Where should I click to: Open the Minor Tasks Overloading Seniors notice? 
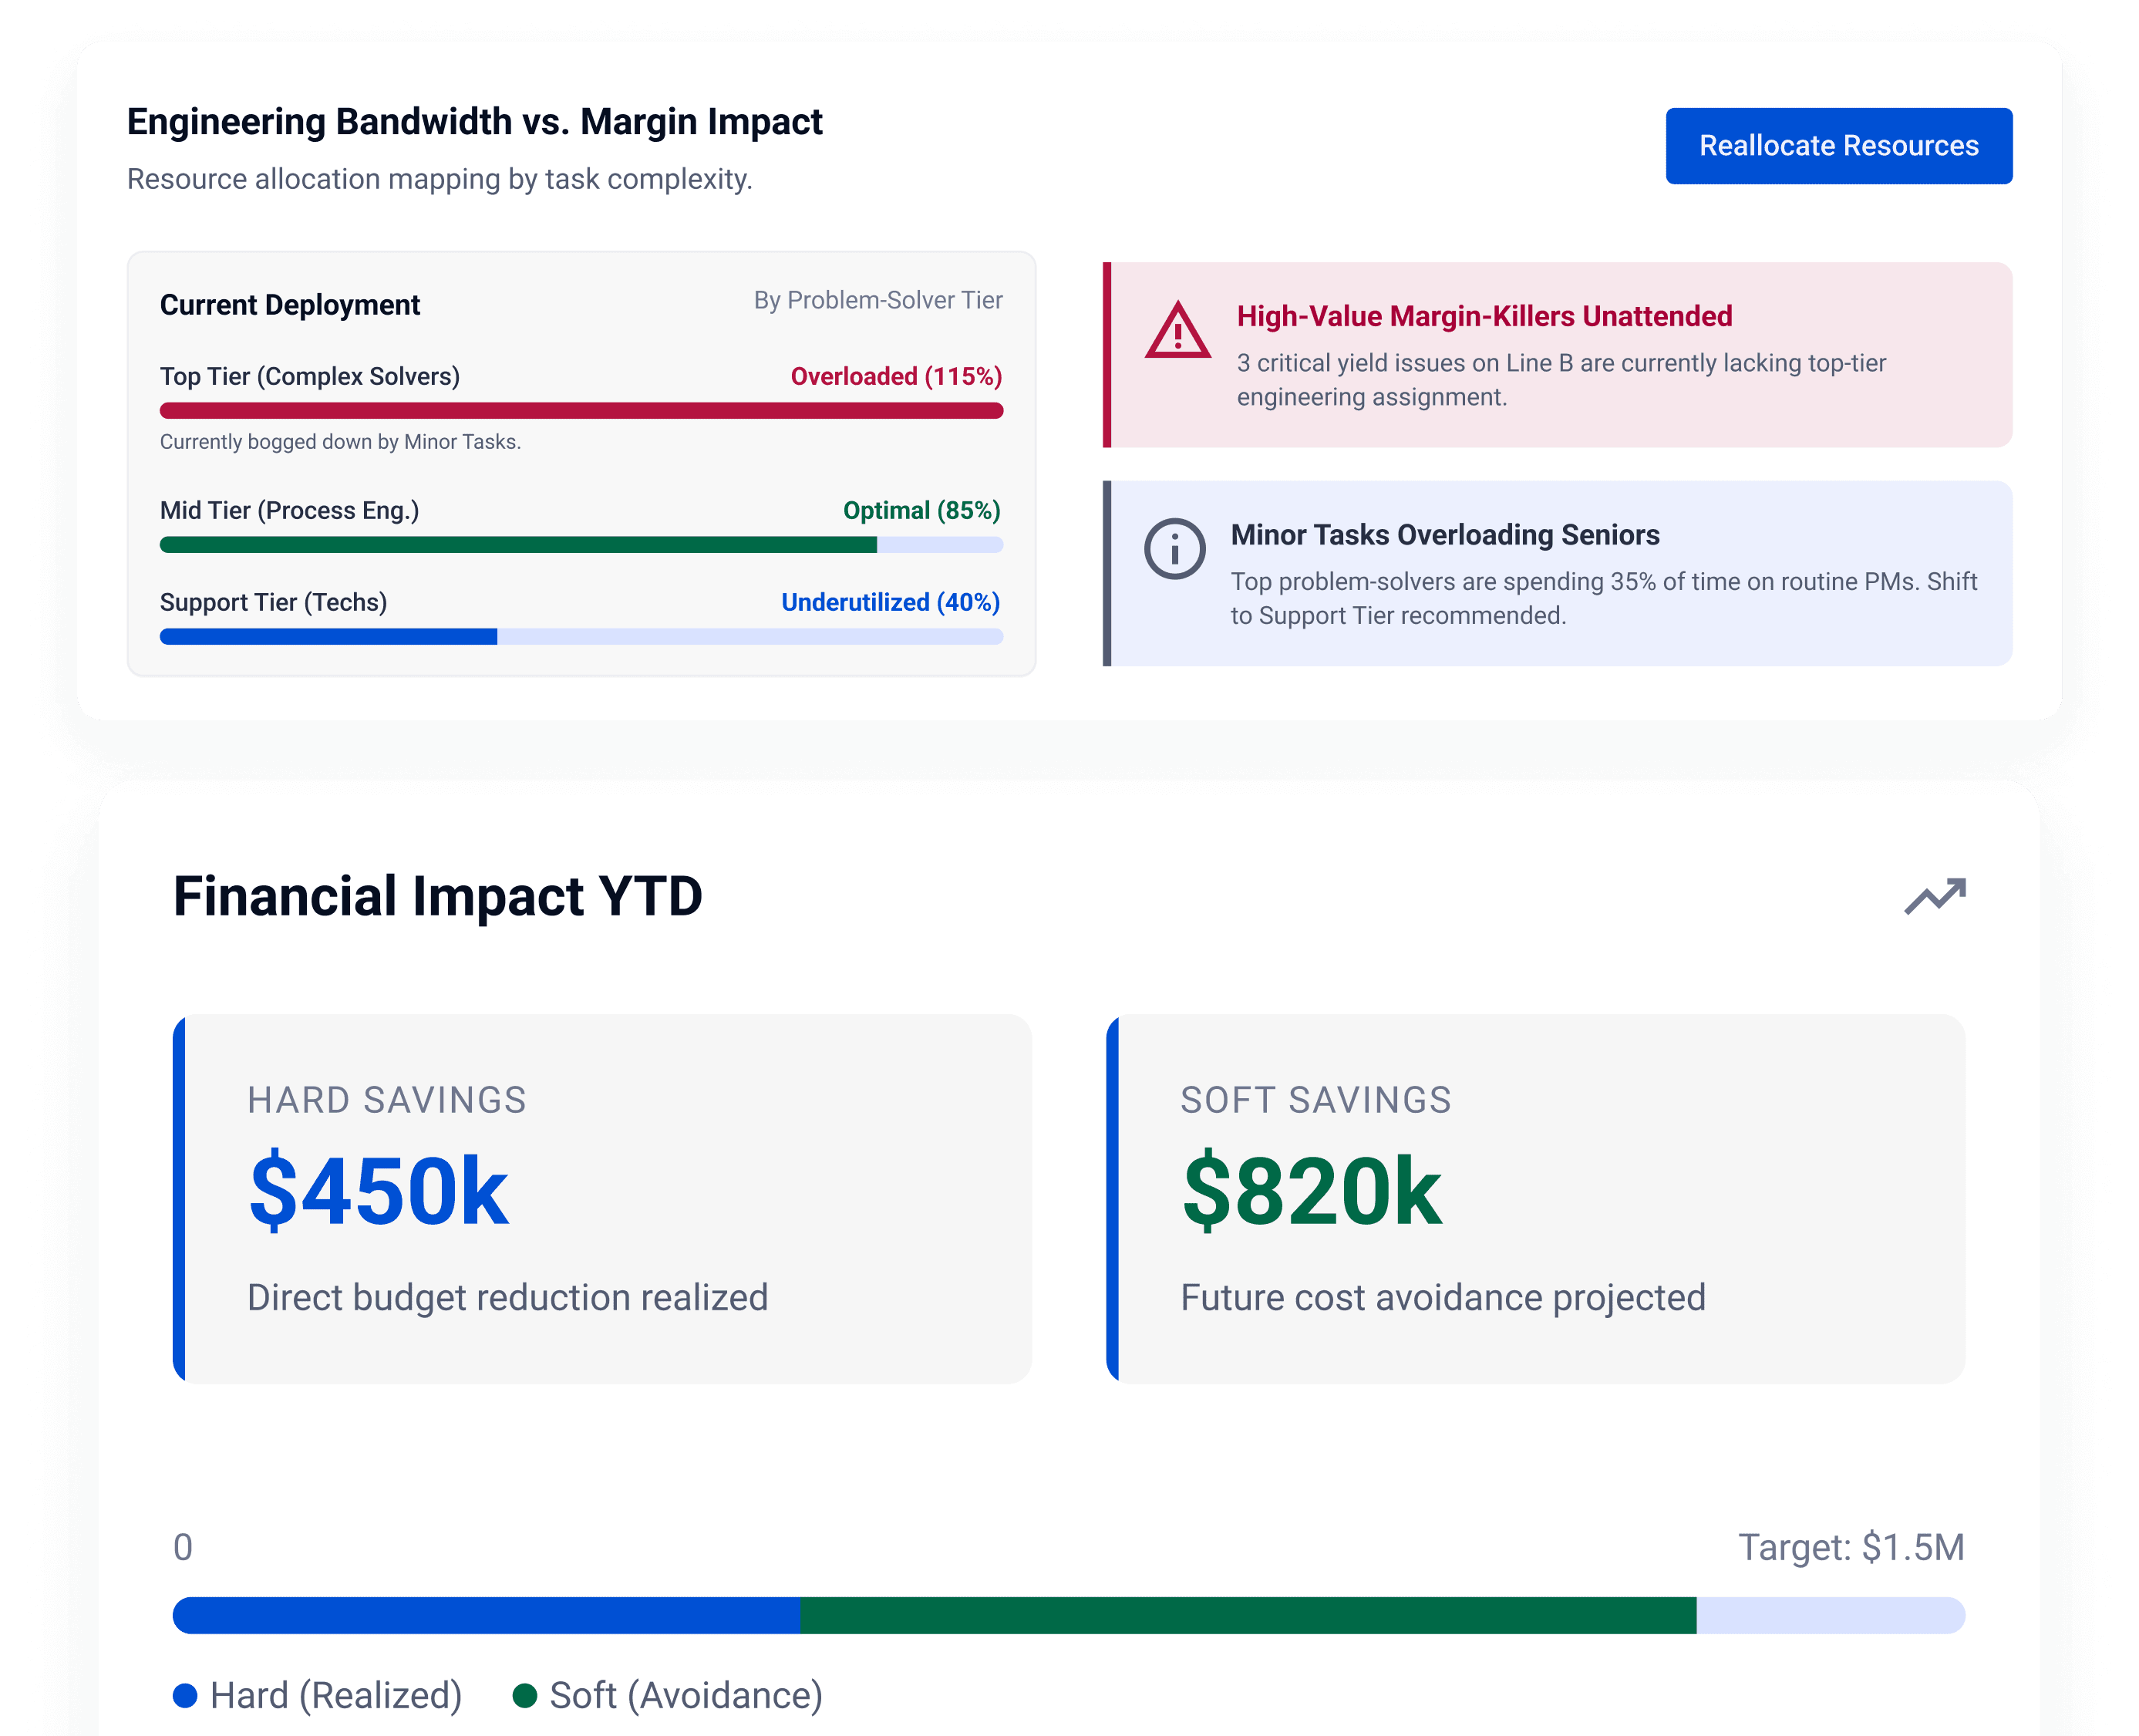click(1557, 574)
